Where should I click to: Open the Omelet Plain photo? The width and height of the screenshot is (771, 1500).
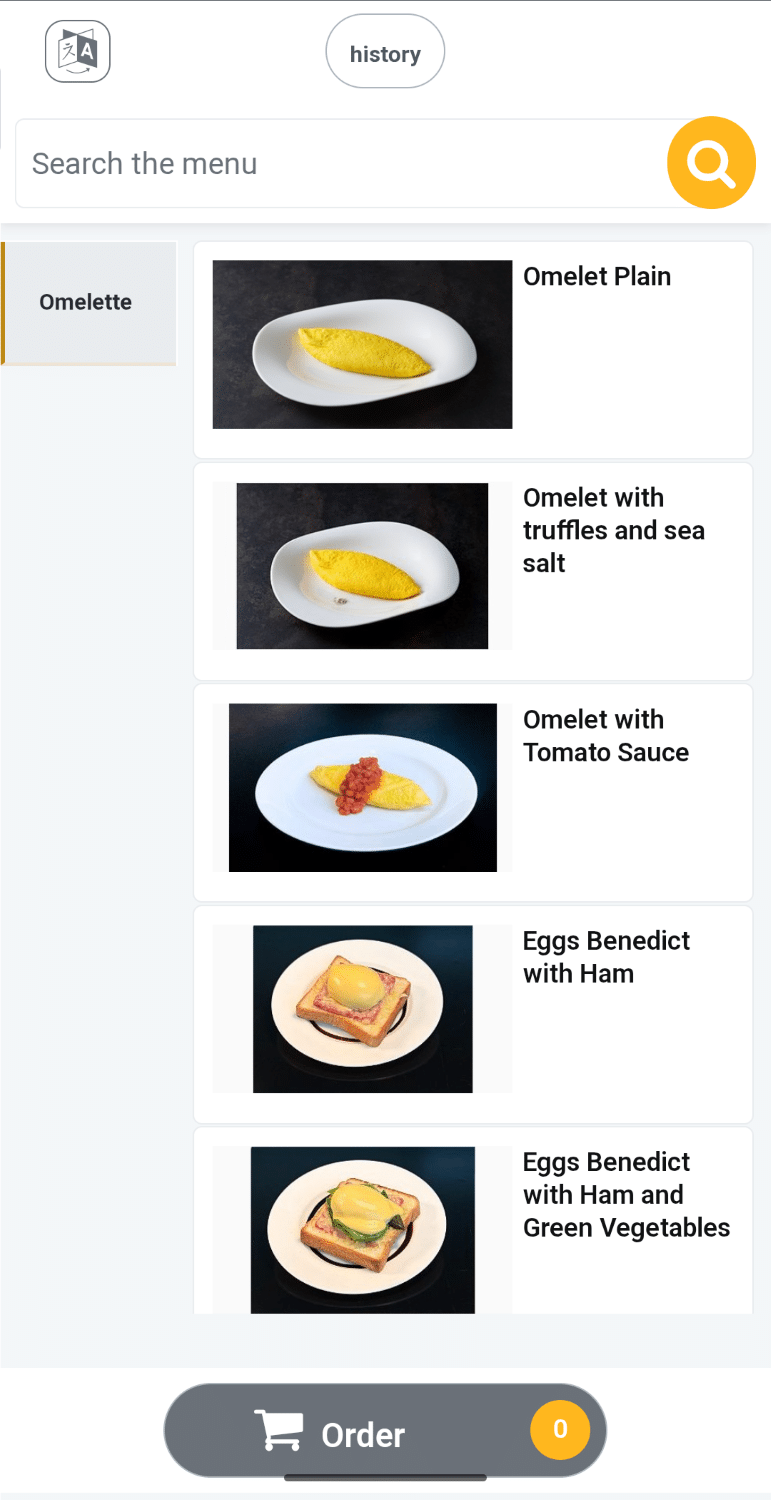click(362, 345)
